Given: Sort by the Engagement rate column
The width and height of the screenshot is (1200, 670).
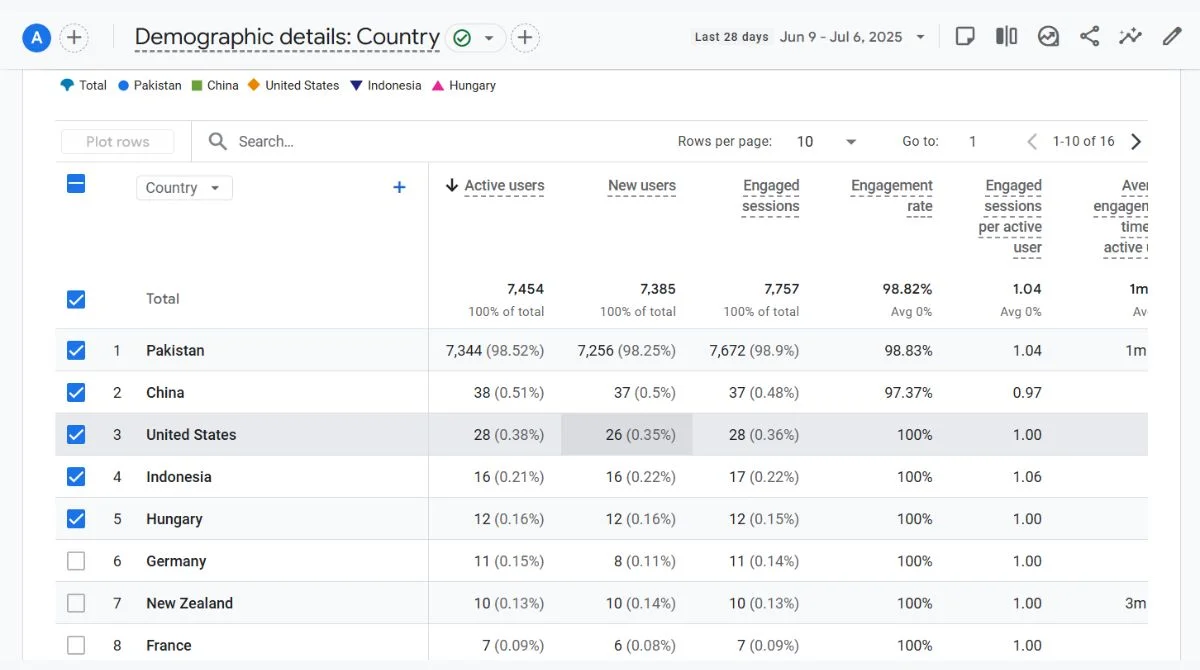Looking at the screenshot, I should pyautogui.click(x=892, y=196).
